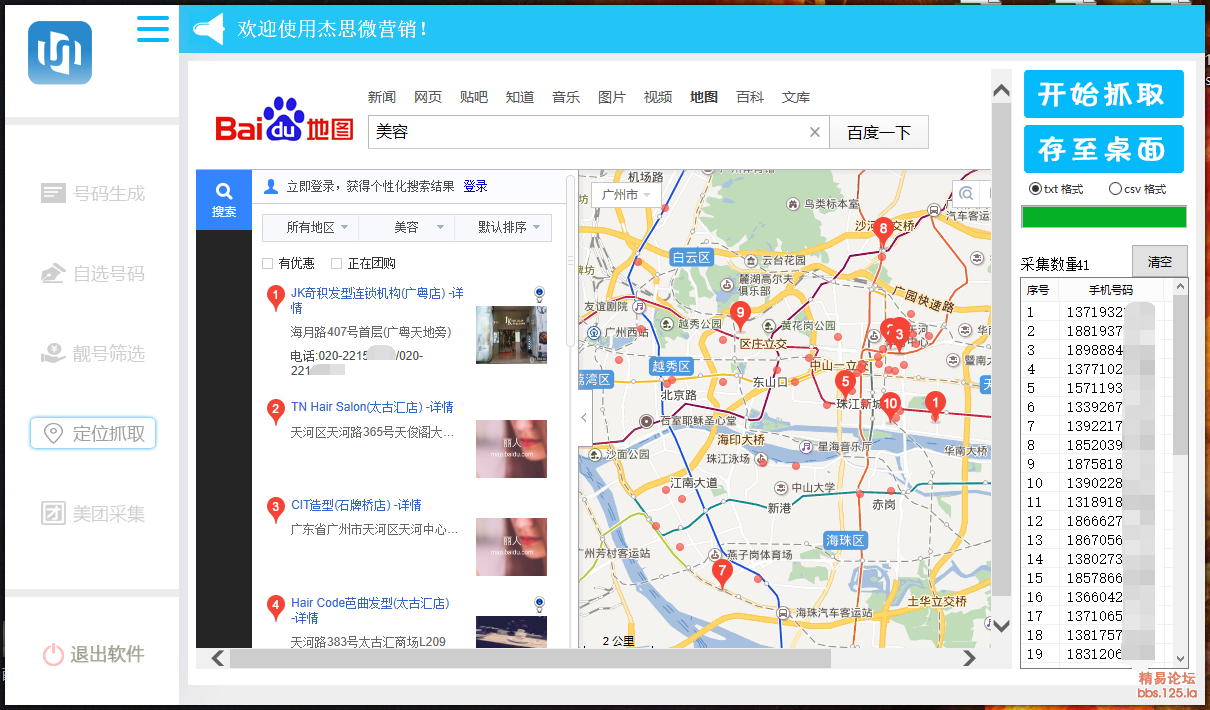Image resolution: width=1210 pixels, height=710 pixels.
Task: Click the street view icon for Hair Code
Action: 540,604
